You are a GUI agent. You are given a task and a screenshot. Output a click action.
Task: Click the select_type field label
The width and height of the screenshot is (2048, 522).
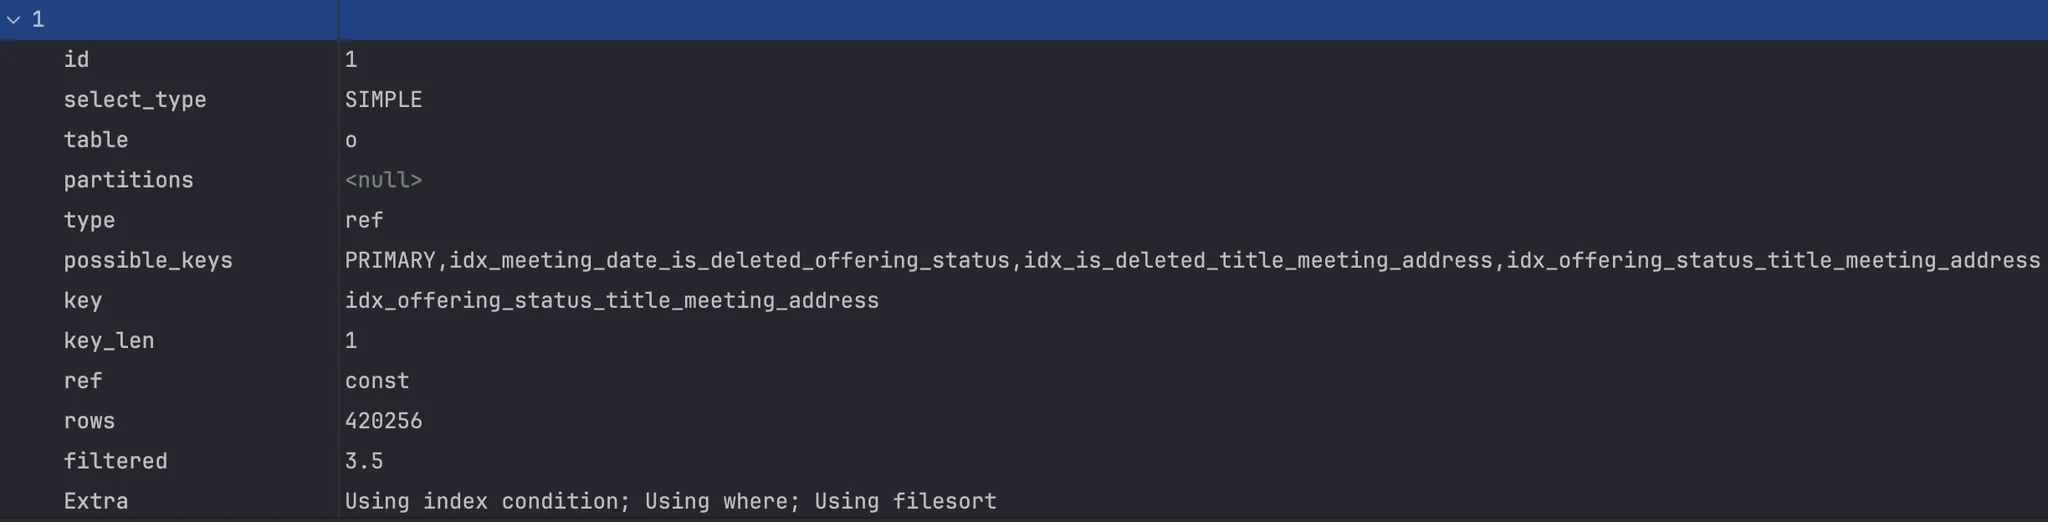click(135, 100)
